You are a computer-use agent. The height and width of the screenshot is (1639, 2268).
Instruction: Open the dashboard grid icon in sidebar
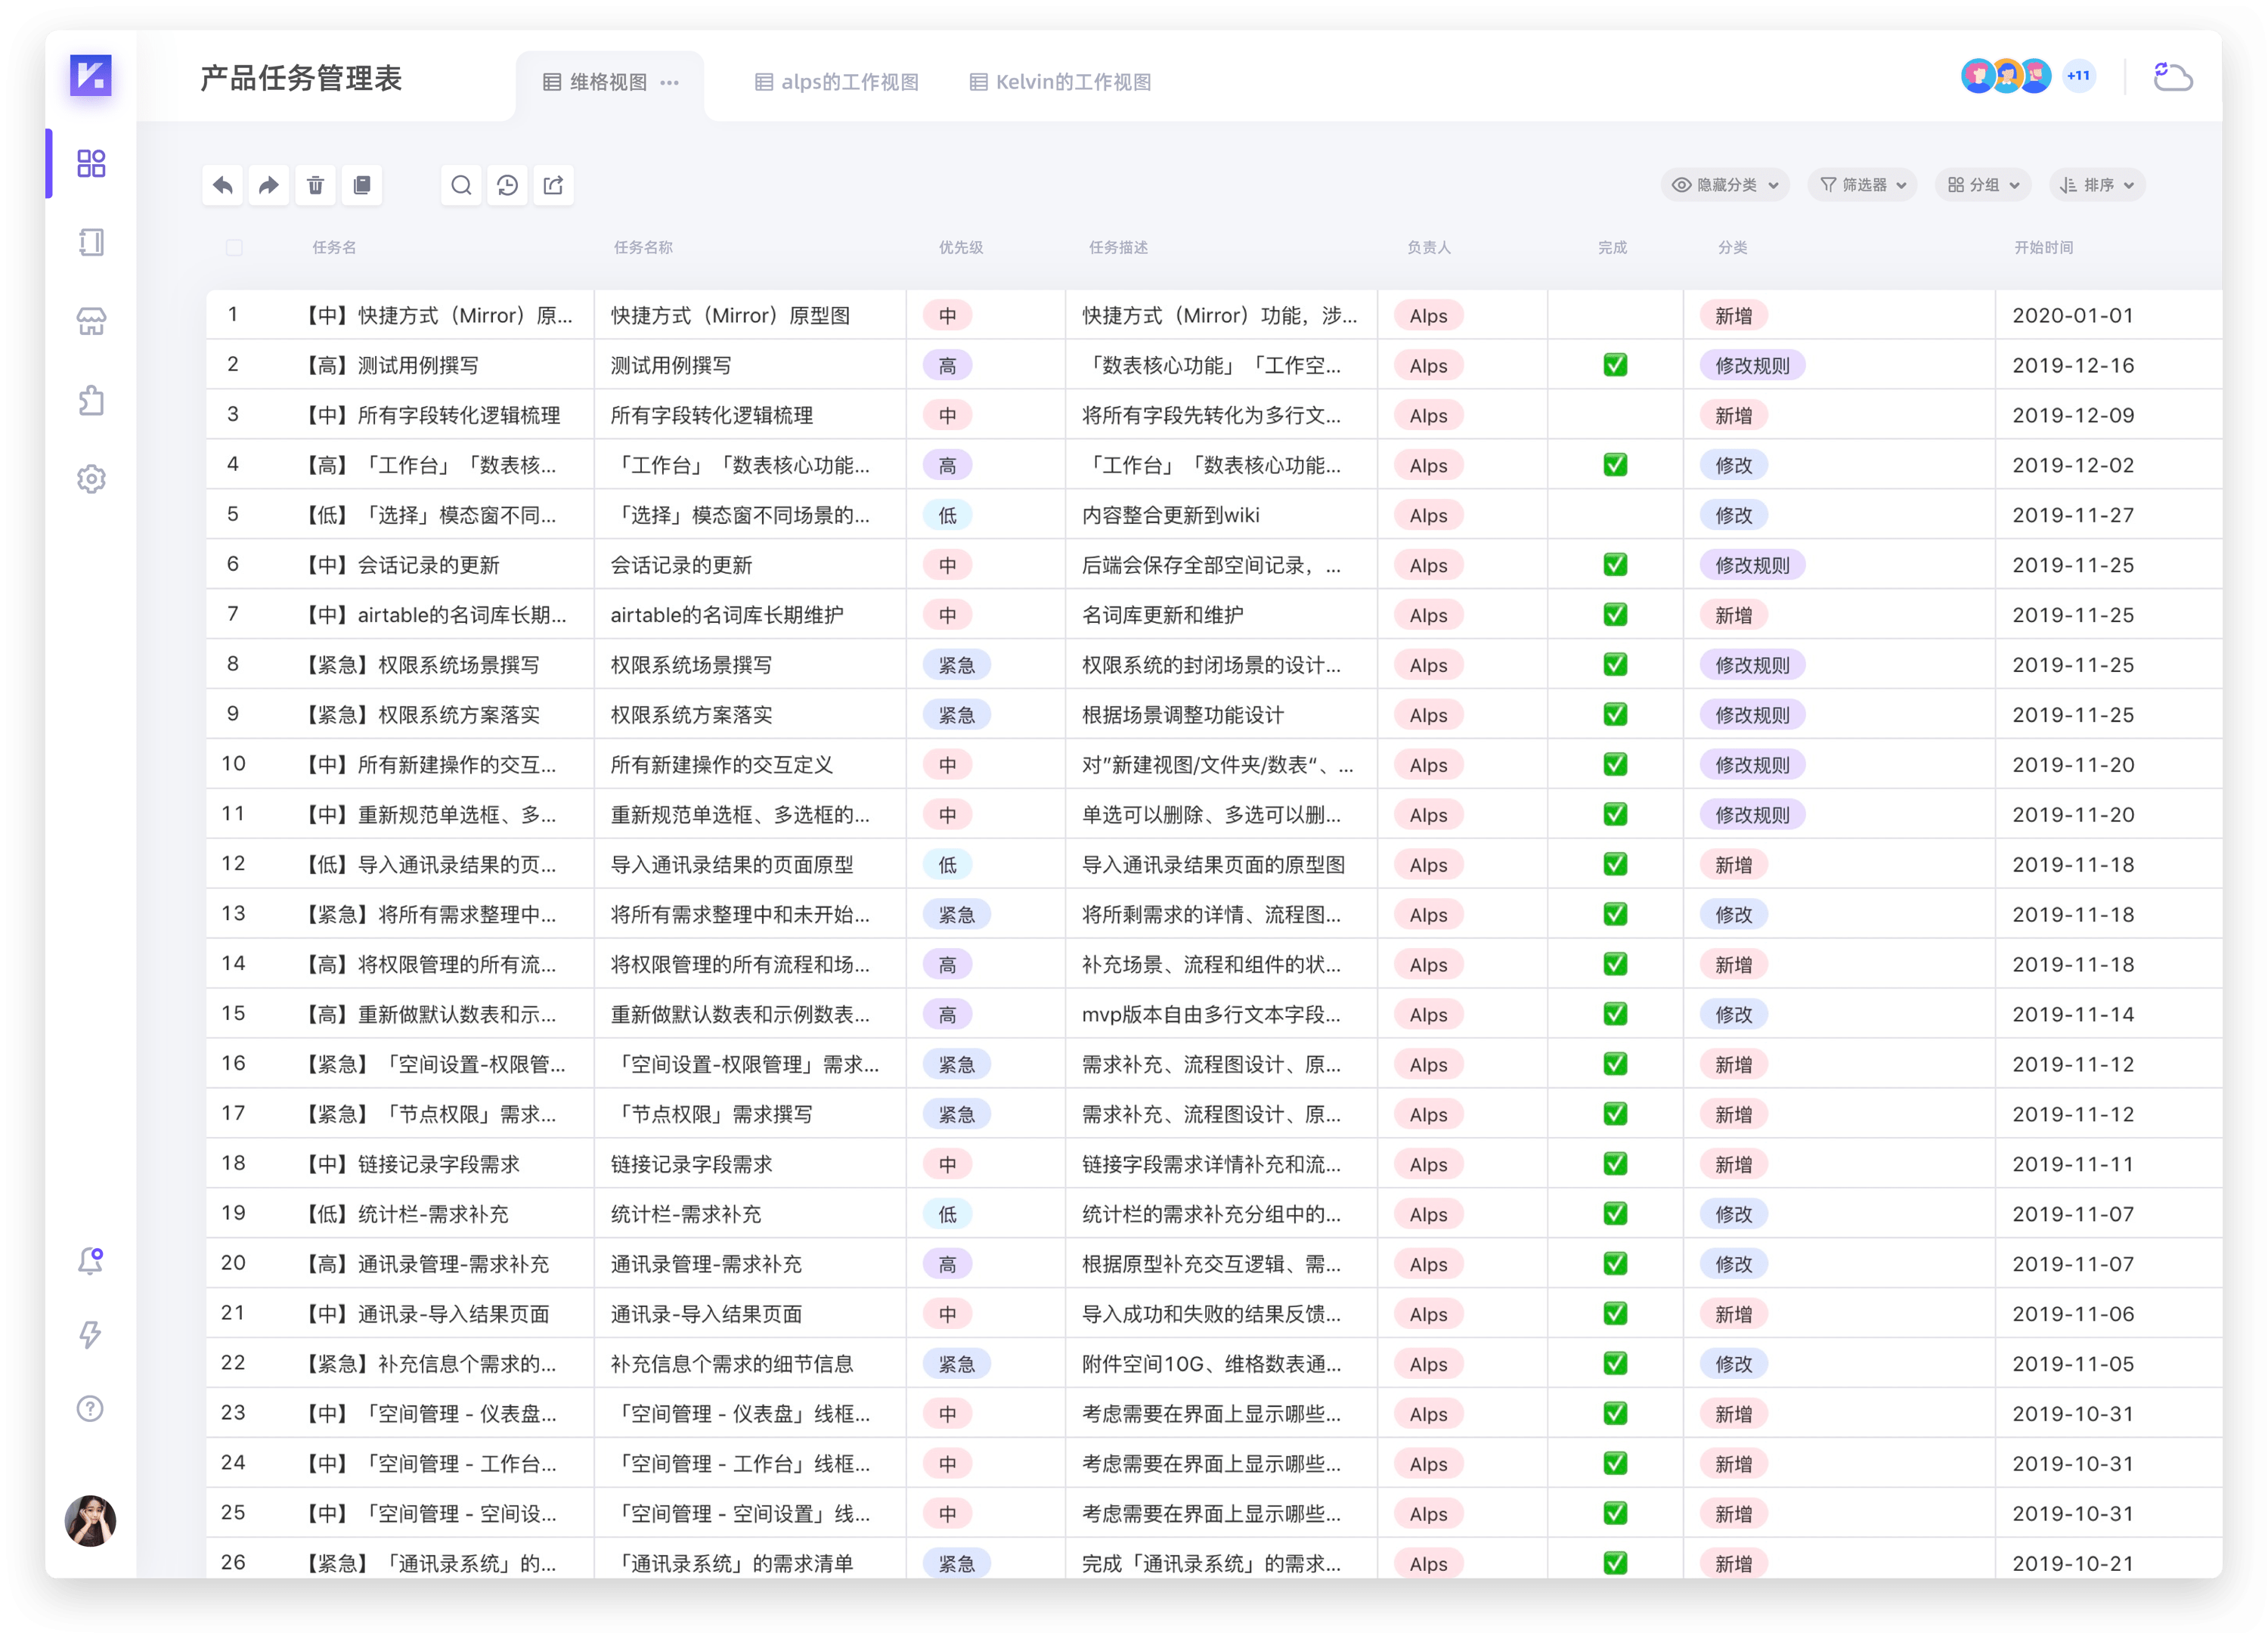coord(91,163)
